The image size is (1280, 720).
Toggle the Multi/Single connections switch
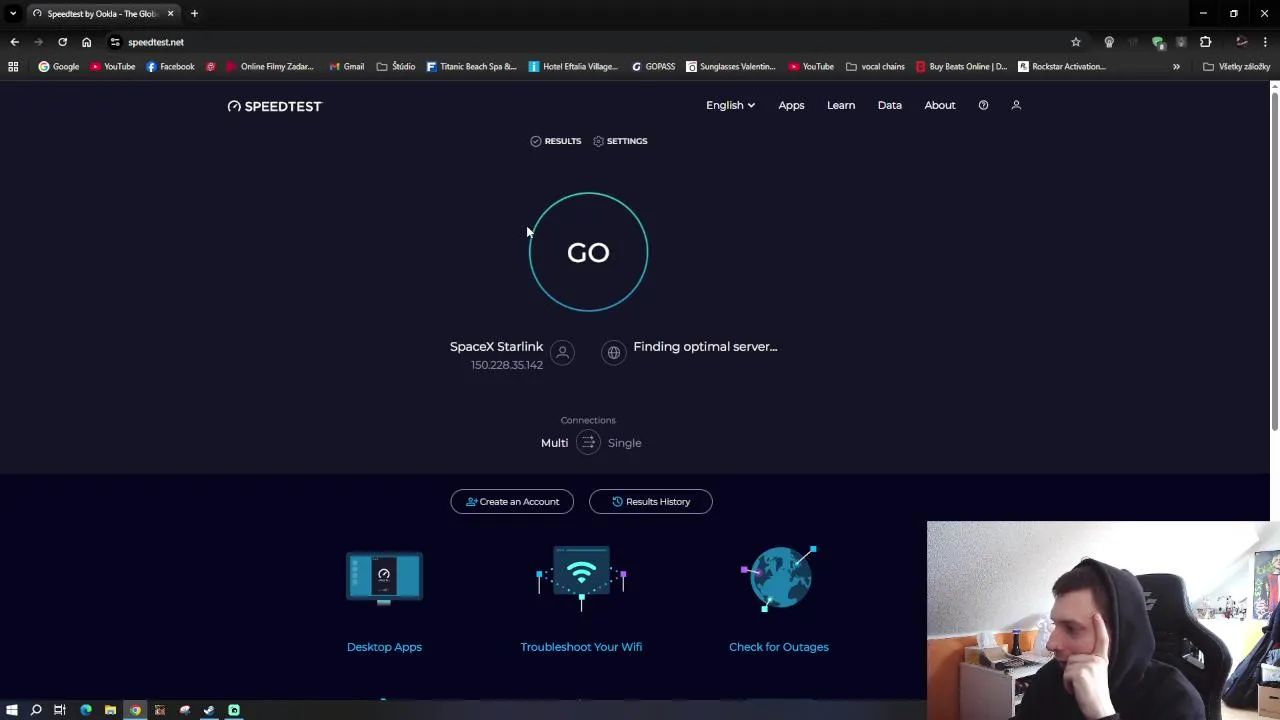(588, 443)
